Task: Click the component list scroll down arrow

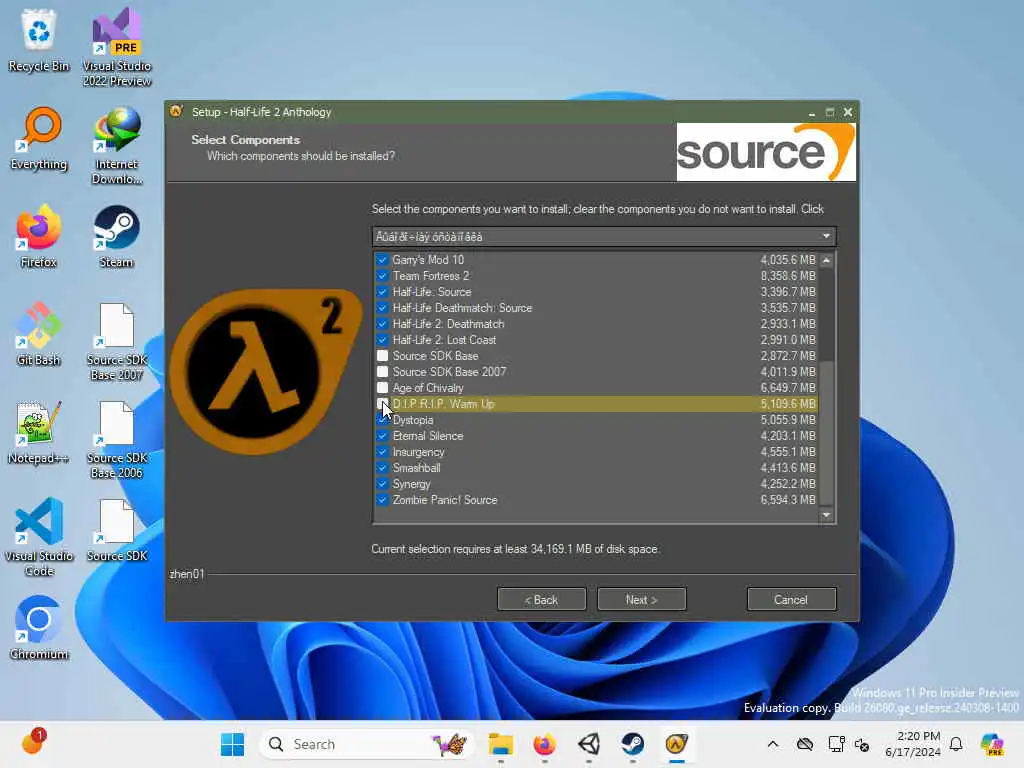Action: [827, 515]
